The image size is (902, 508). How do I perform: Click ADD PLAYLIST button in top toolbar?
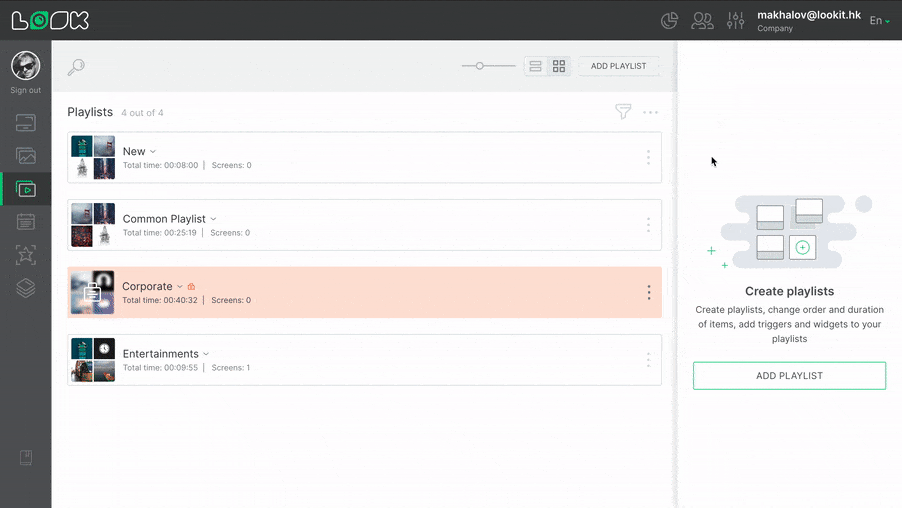click(x=618, y=66)
